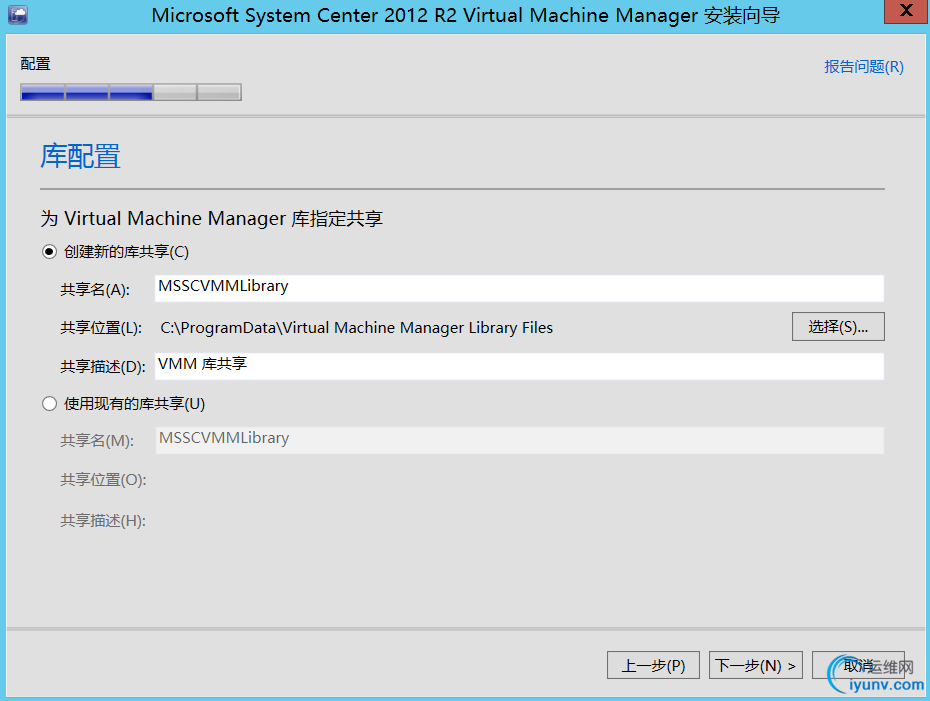Image resolution: width=930 pixels, height=701 pixels.
Task: Open the 报告问题(R) link
Action: [x=863, y=67]
